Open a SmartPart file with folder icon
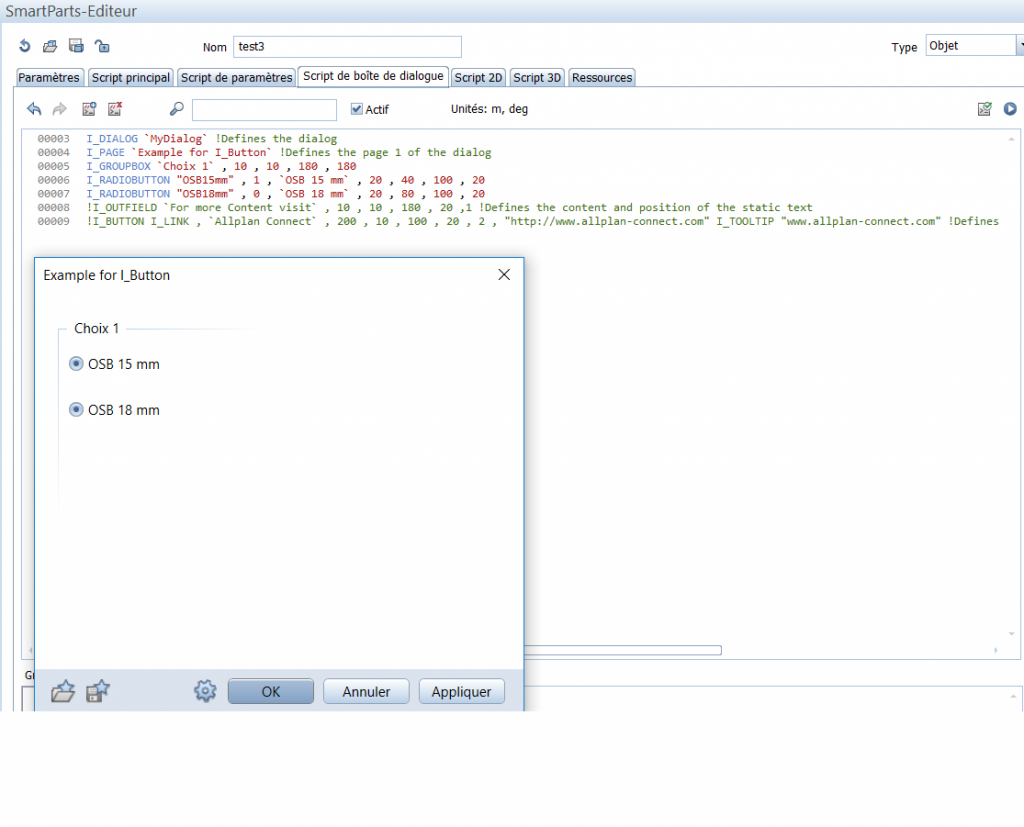The height and width of the screenshot is (827, 1024). (50, 46)
